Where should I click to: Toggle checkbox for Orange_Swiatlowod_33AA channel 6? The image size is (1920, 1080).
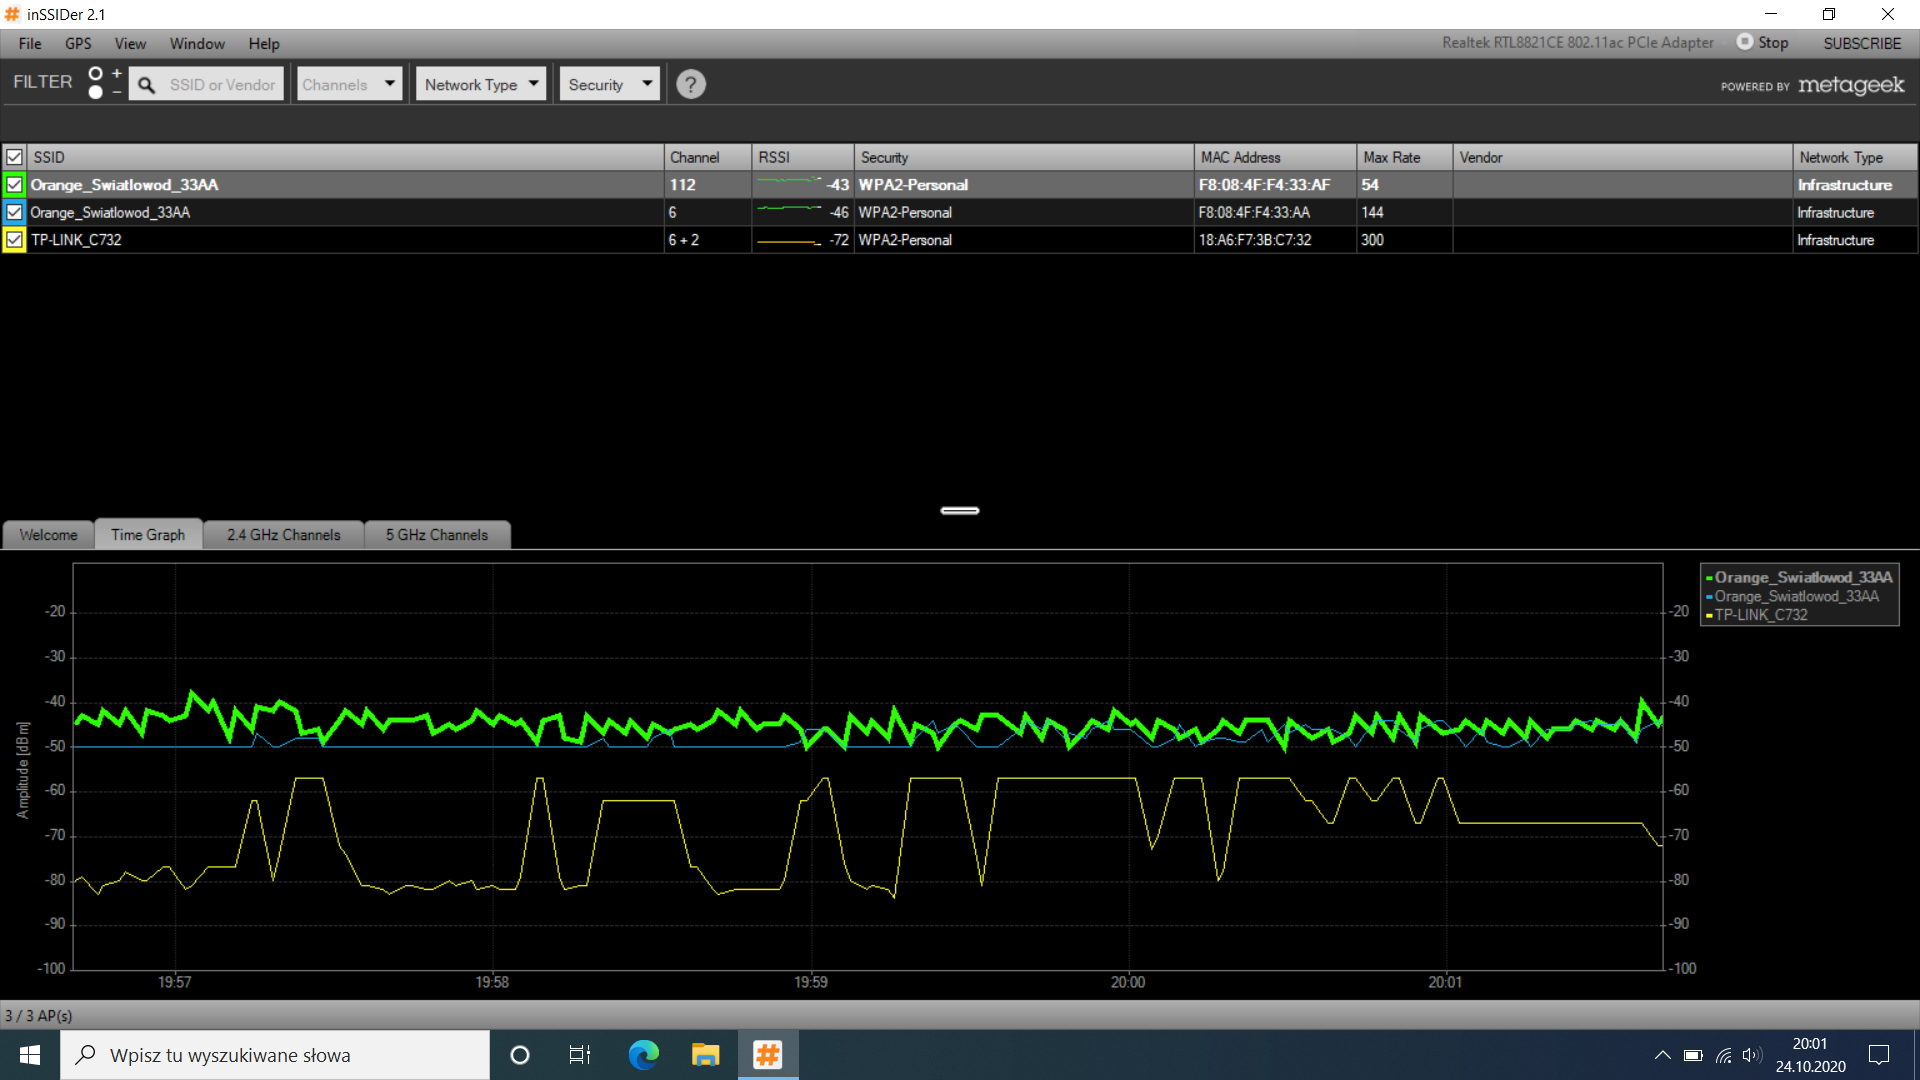tap(14, 212)
